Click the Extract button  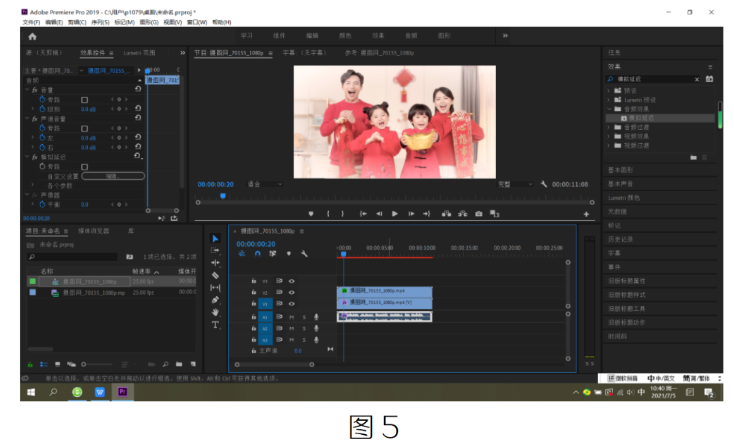(462, 214)
